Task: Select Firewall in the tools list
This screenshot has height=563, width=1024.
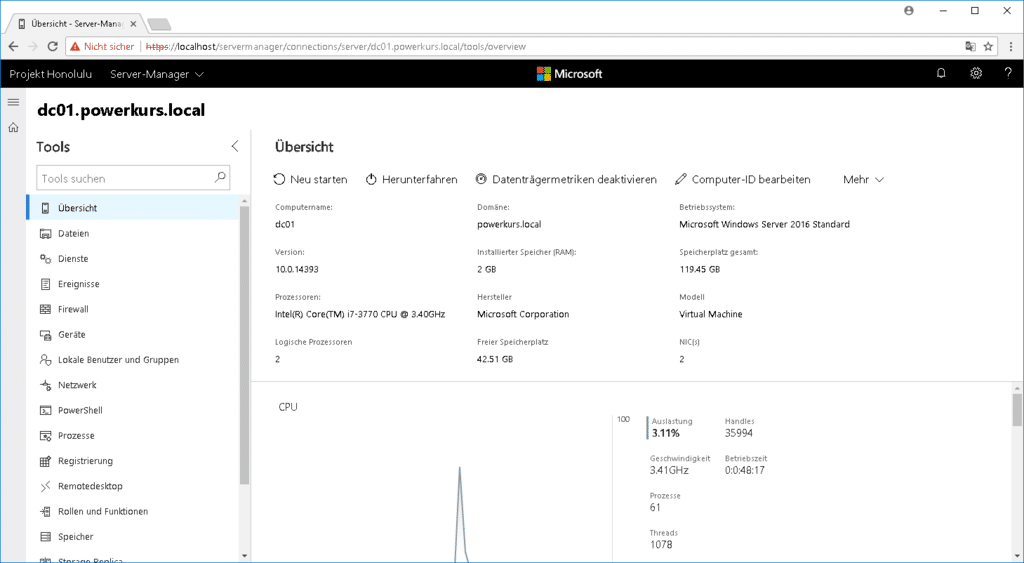Action: pos(73,309)
